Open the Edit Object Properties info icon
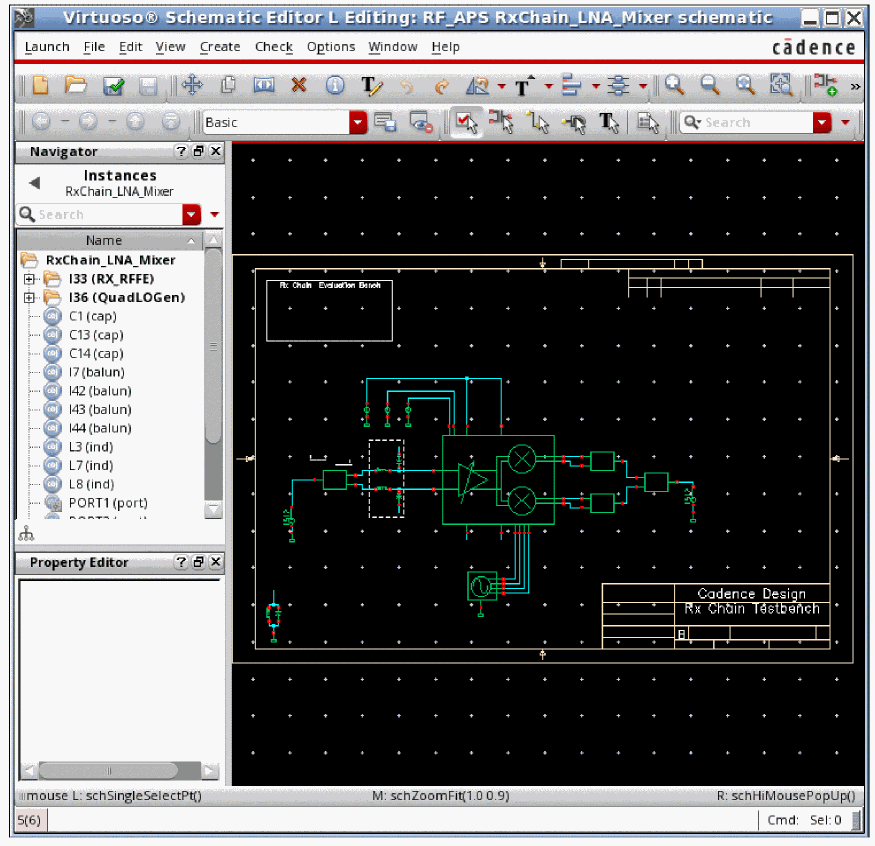 click(335, 86)
